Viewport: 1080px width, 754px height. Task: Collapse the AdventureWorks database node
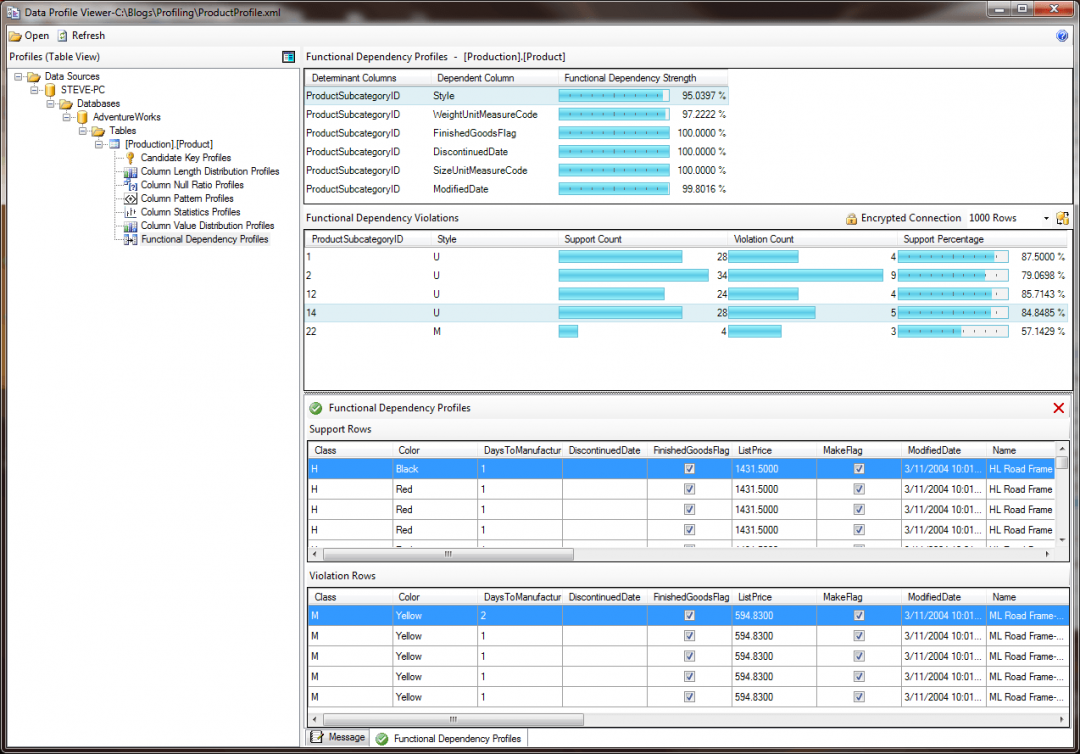point(67,116)
